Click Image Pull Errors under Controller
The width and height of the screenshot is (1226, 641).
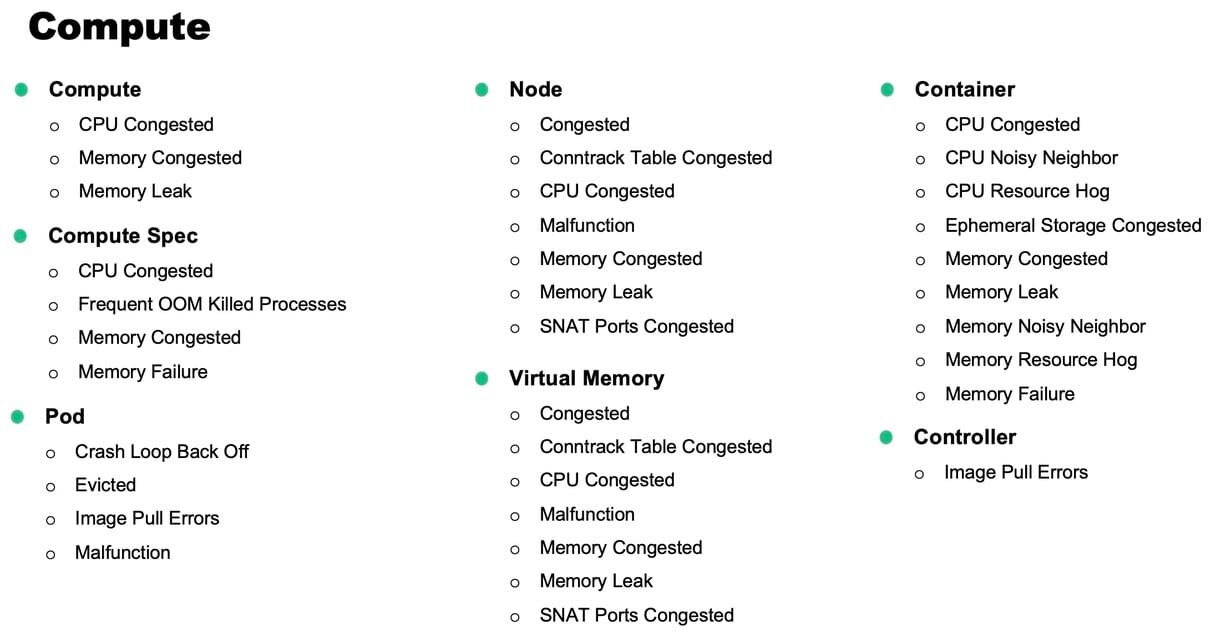coord(1016,472)
